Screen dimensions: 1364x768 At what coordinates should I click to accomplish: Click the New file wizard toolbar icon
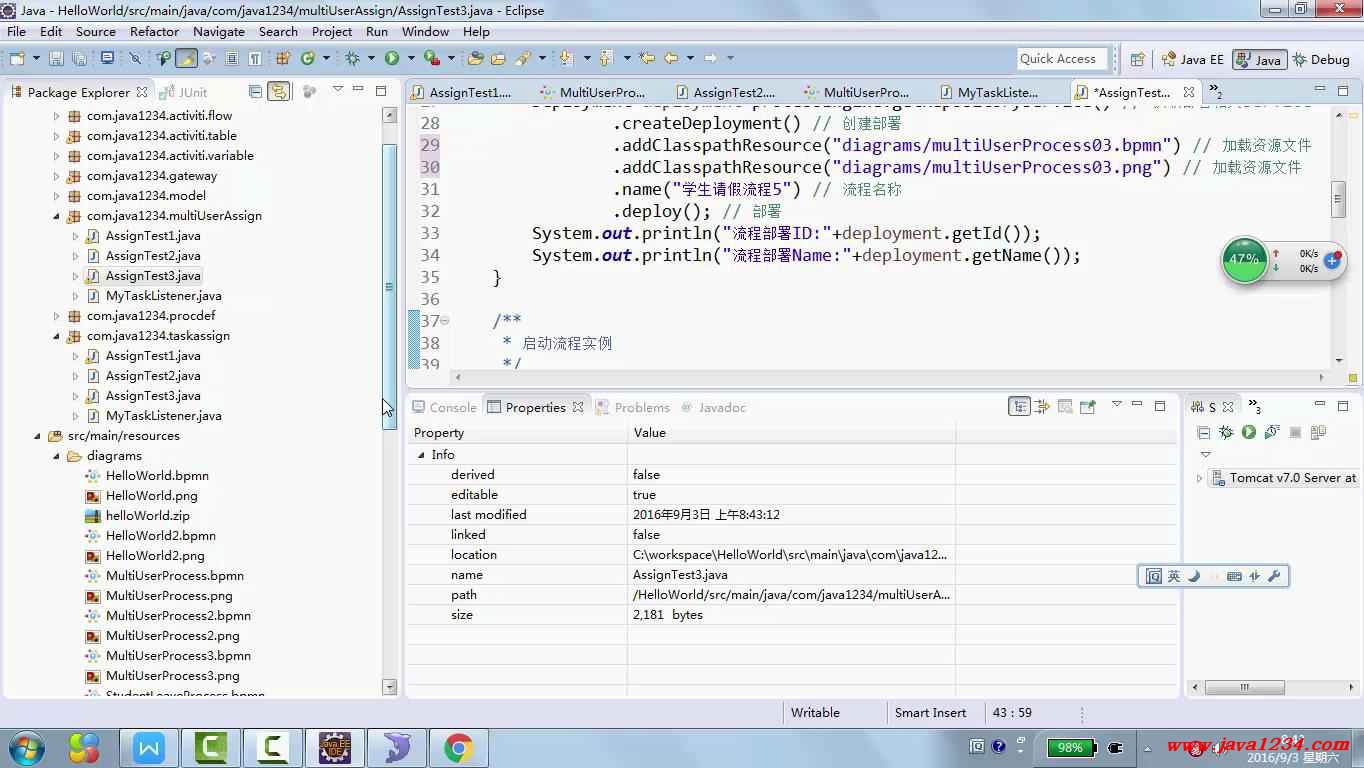tap(17, 59)
